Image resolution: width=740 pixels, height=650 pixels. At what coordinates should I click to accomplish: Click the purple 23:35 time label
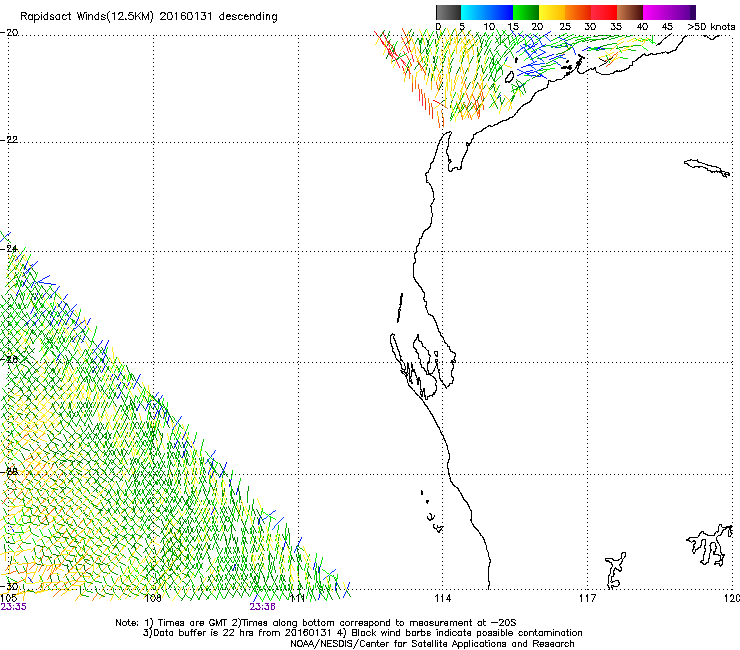click(14, 607)
